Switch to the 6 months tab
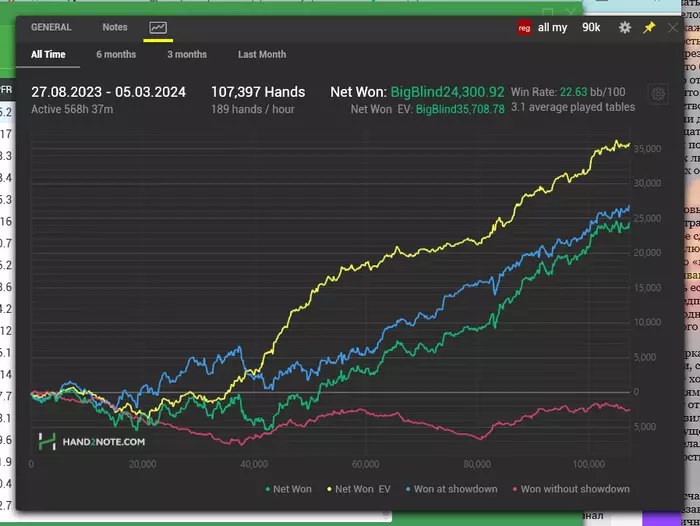700x526 pixels. click(x=116, y=54)
